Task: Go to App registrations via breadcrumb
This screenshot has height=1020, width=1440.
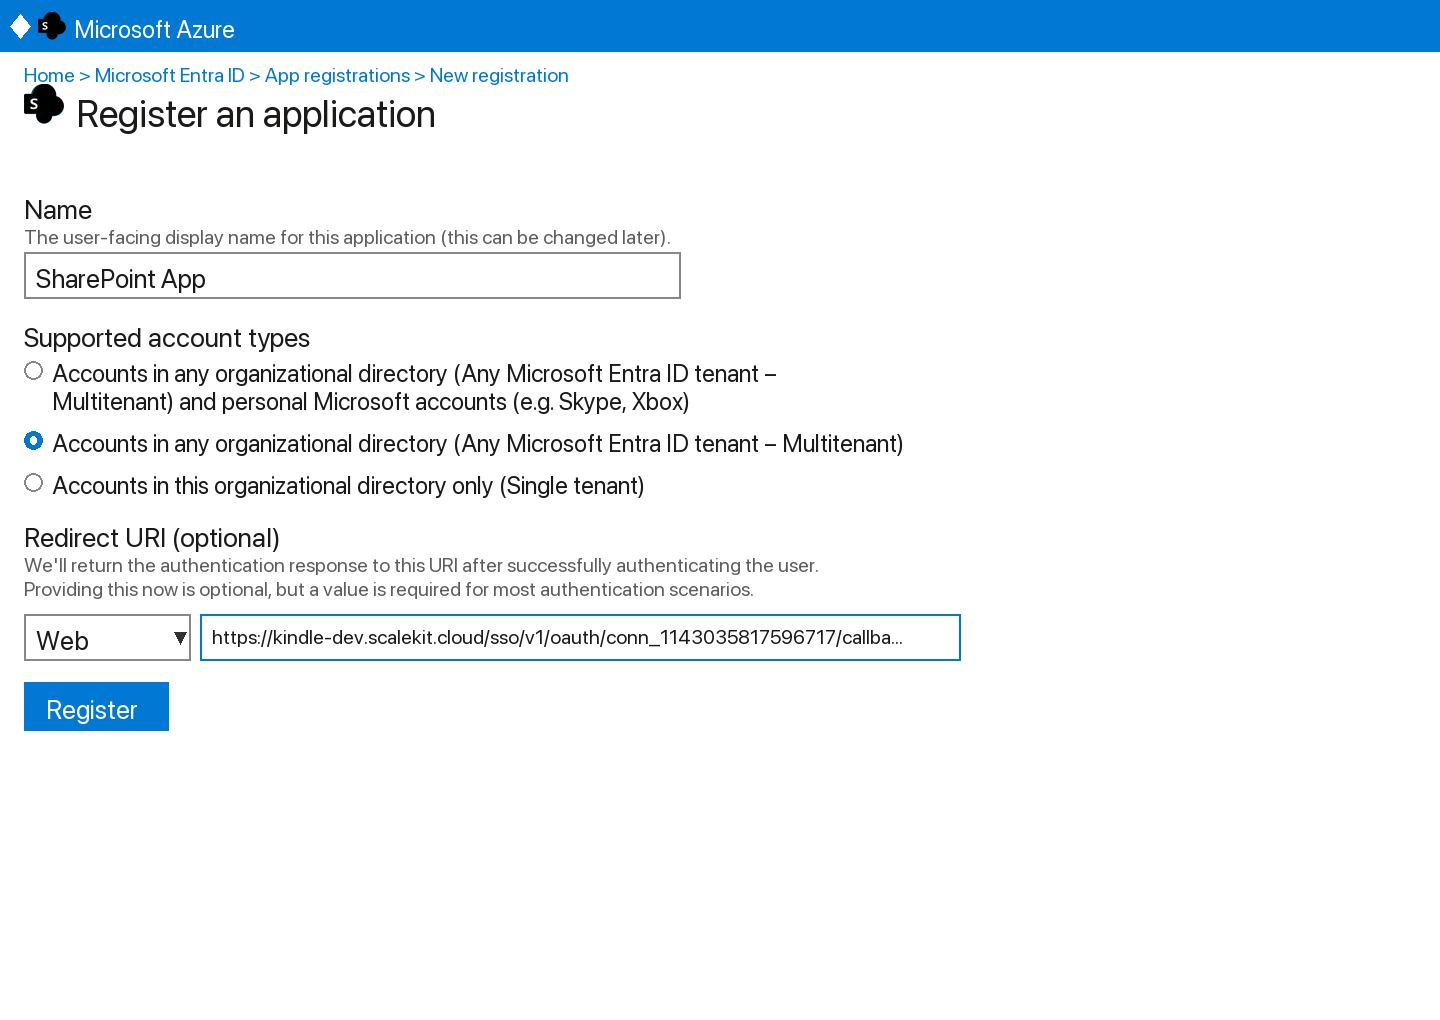Action: [x=336, y=75]
